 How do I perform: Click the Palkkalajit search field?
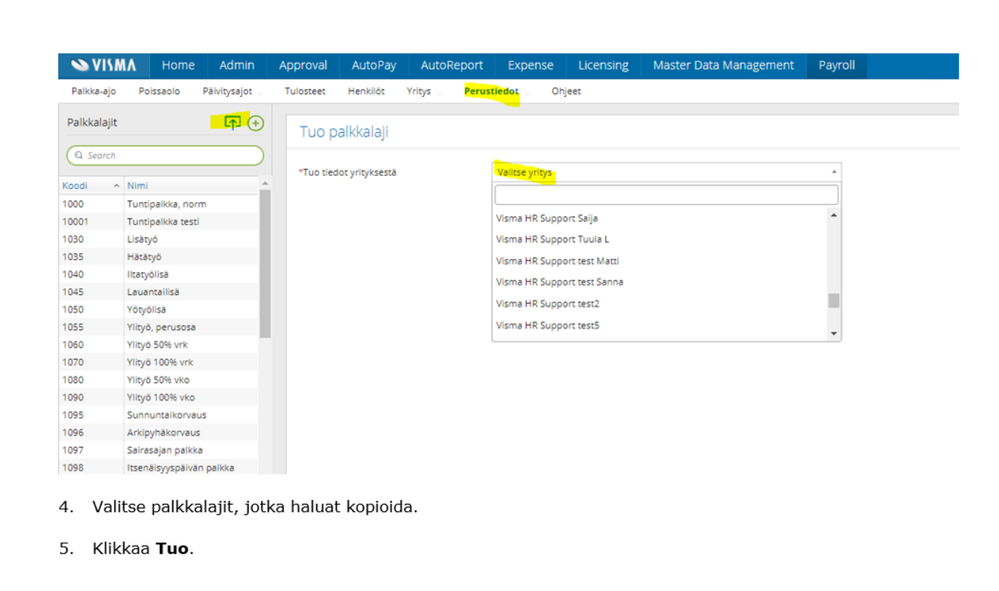coord(165,155)
